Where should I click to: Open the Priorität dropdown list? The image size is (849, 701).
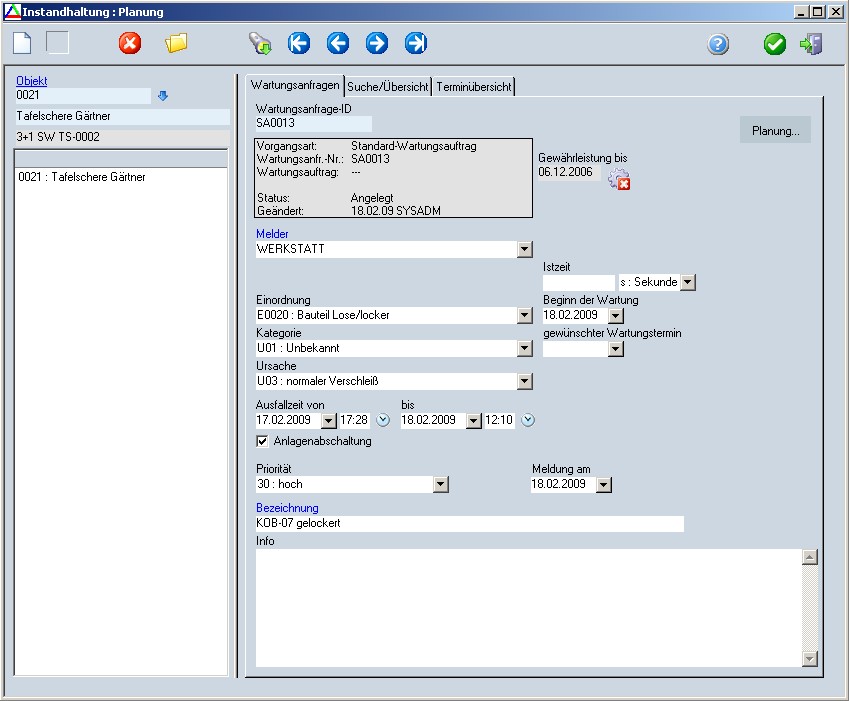pos(441,484)
